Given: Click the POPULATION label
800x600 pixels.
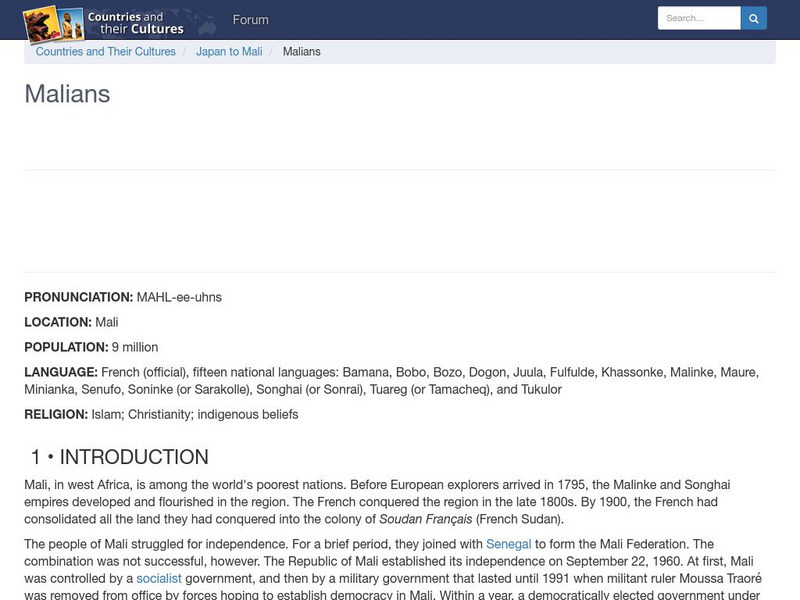Looking at the screenshot, I should coord(66,347).
